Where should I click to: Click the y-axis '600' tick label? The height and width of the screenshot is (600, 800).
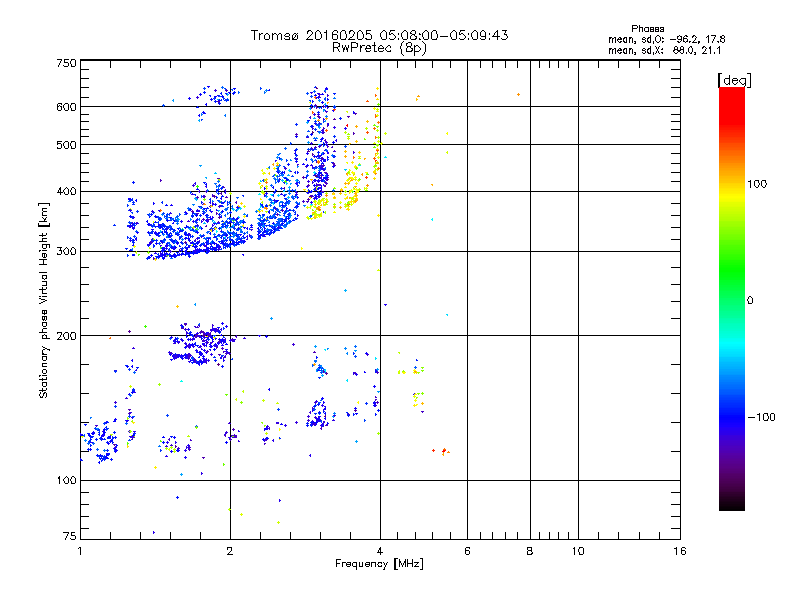[67, 107]
